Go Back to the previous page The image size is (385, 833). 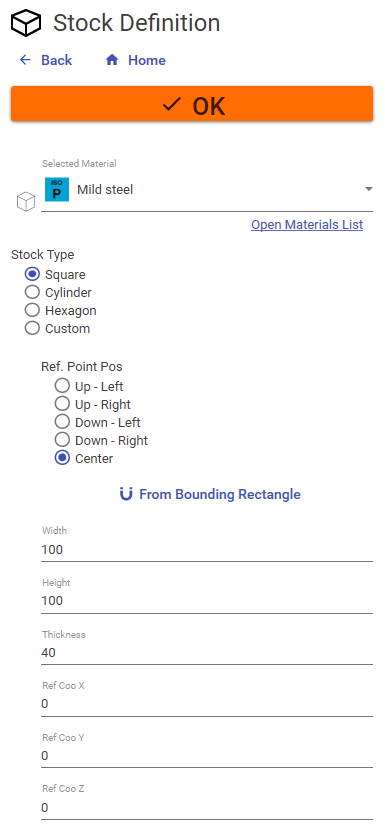[46, 60]
